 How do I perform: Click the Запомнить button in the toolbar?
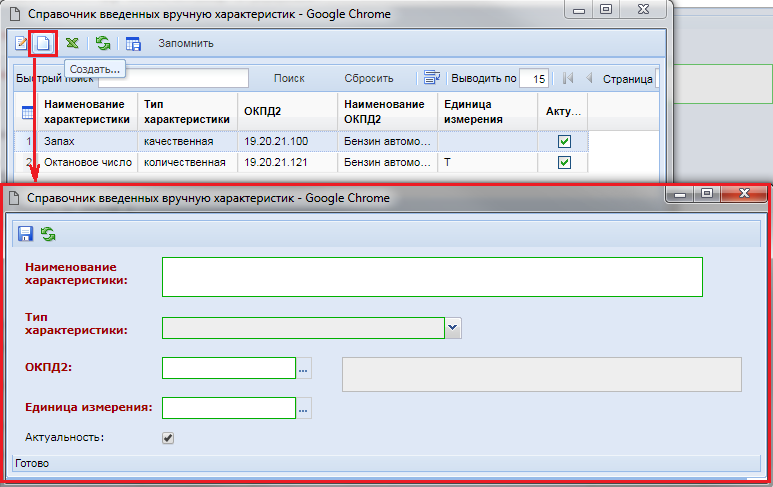tap(186, 44)
